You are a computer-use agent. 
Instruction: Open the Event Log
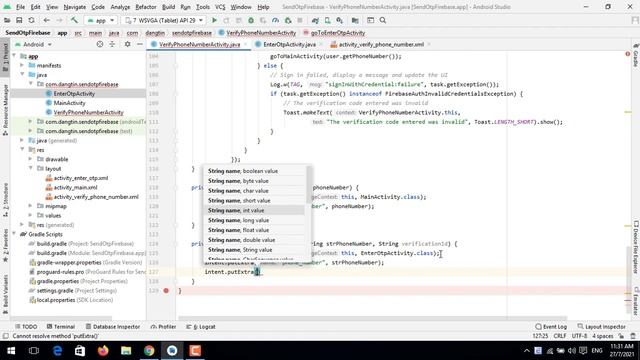coord(551,327)
